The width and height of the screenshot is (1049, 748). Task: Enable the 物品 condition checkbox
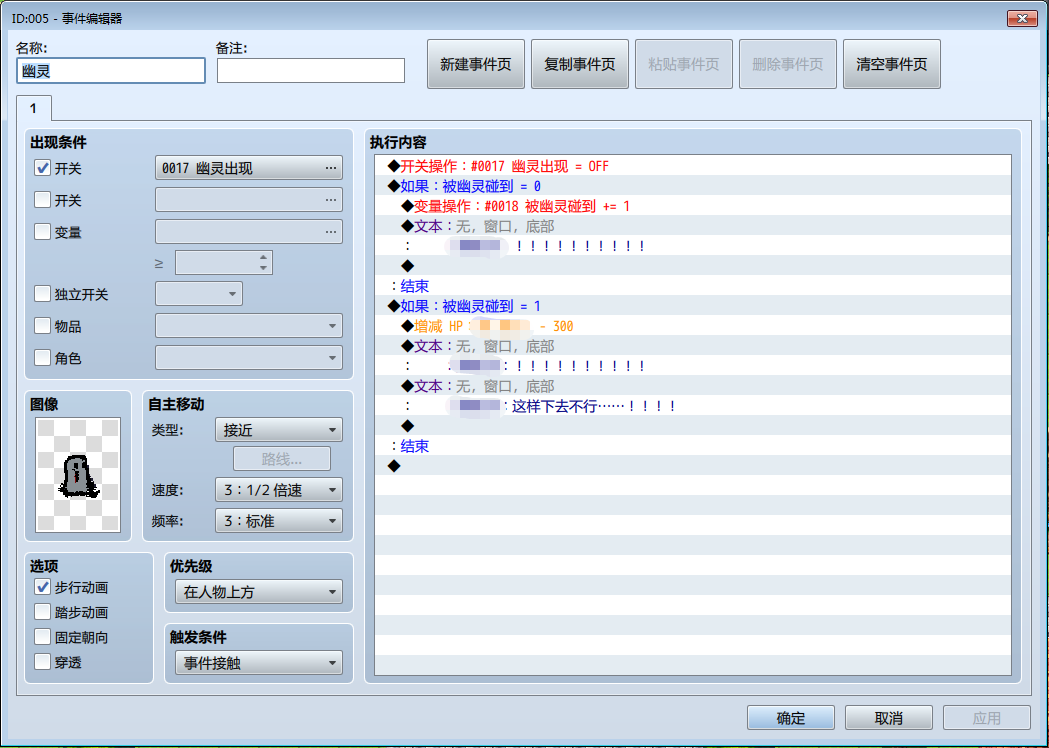click(42, 326)
